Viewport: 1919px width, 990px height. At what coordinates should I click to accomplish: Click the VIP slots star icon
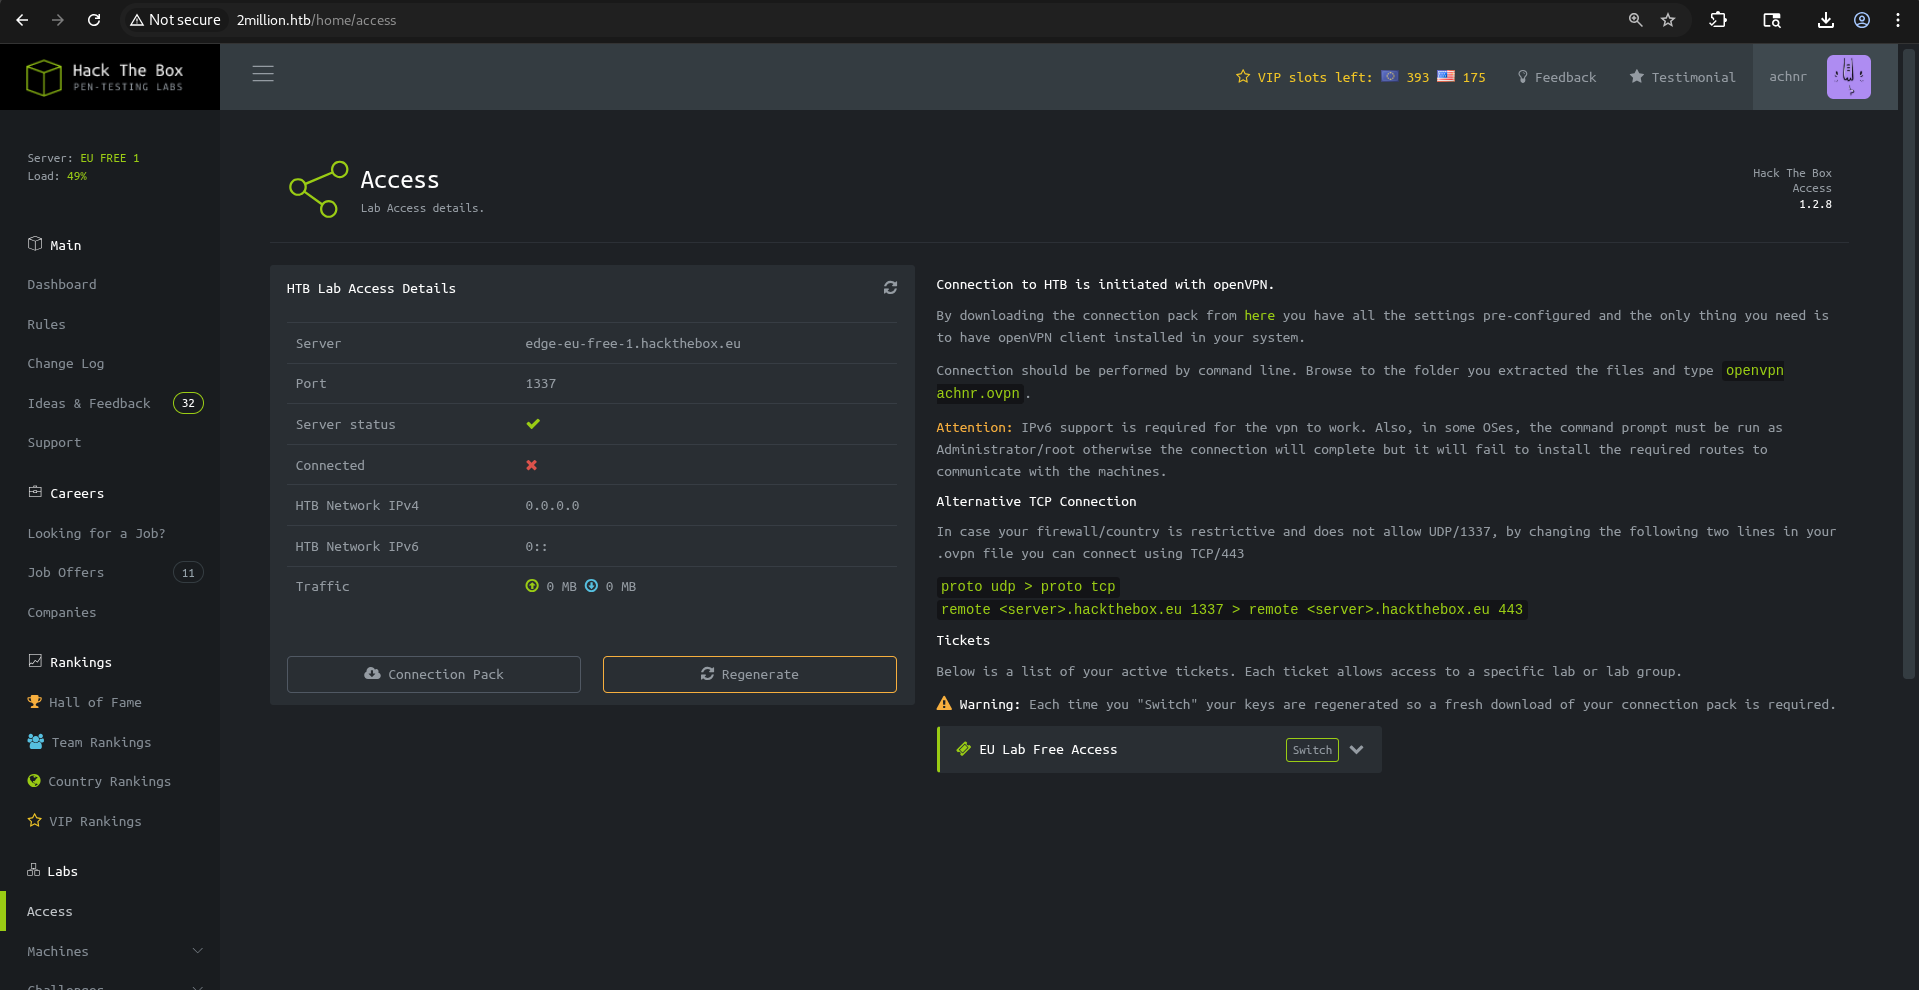[x=1243, y=77]
